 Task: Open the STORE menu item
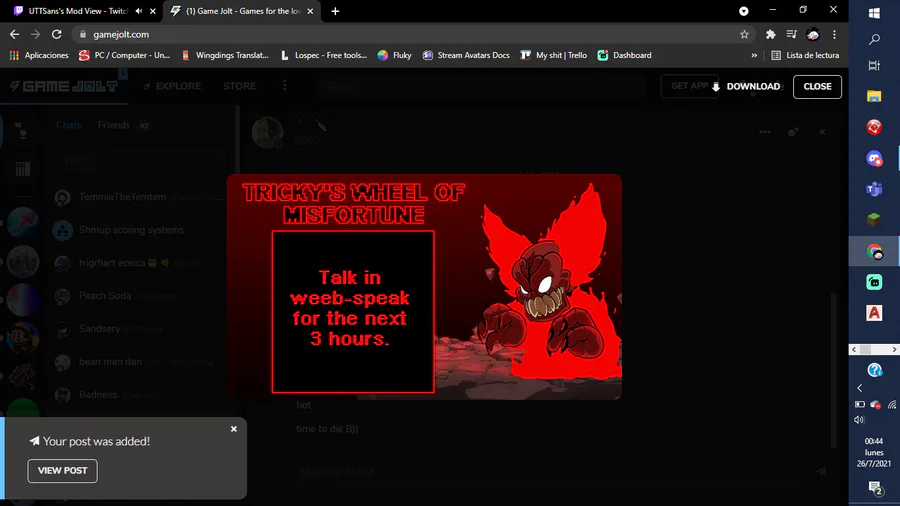pos(239,86)
